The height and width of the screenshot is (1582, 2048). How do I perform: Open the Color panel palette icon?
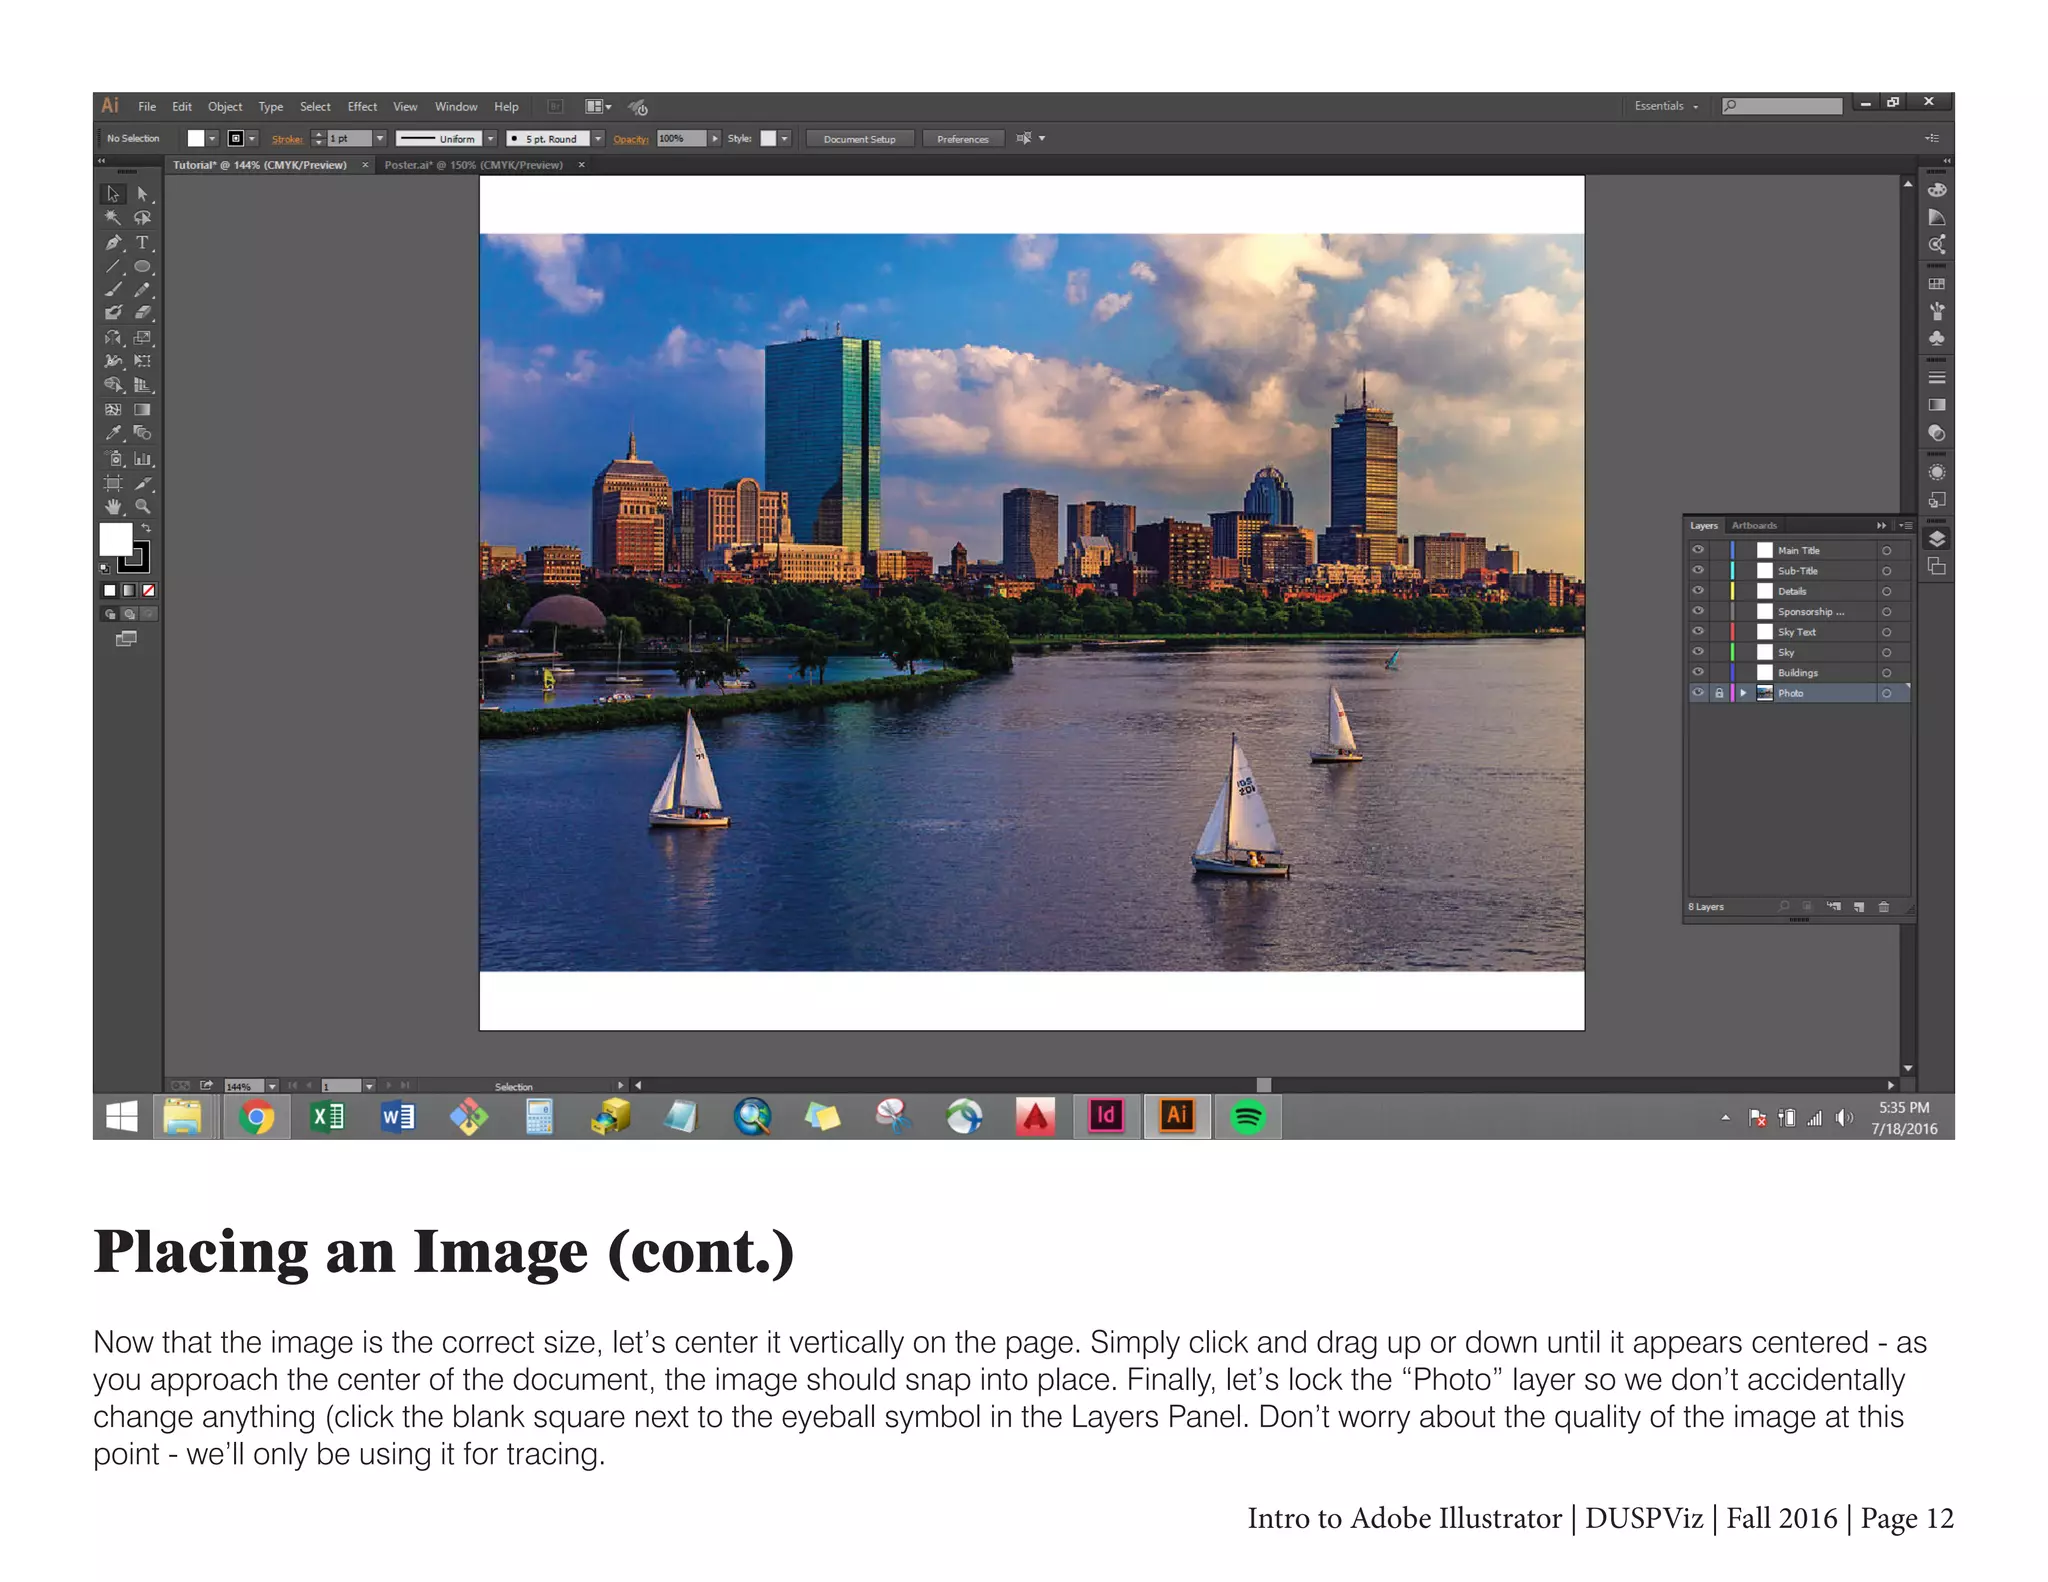click(1937, 190)
